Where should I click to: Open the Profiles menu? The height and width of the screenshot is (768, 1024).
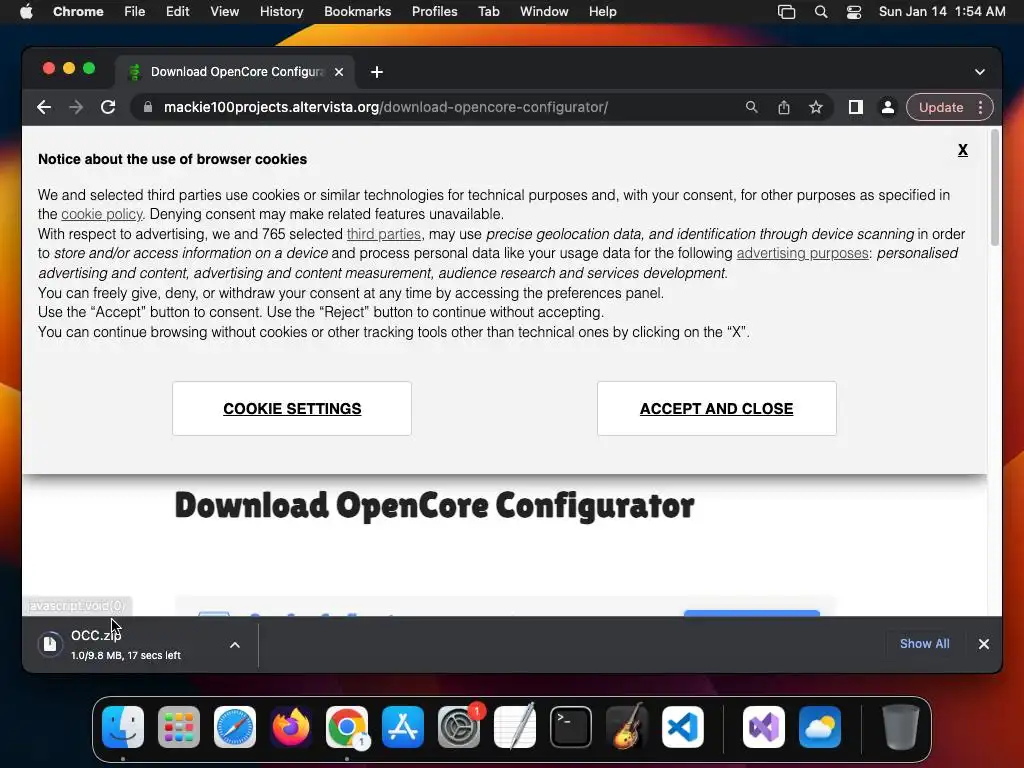434,12
